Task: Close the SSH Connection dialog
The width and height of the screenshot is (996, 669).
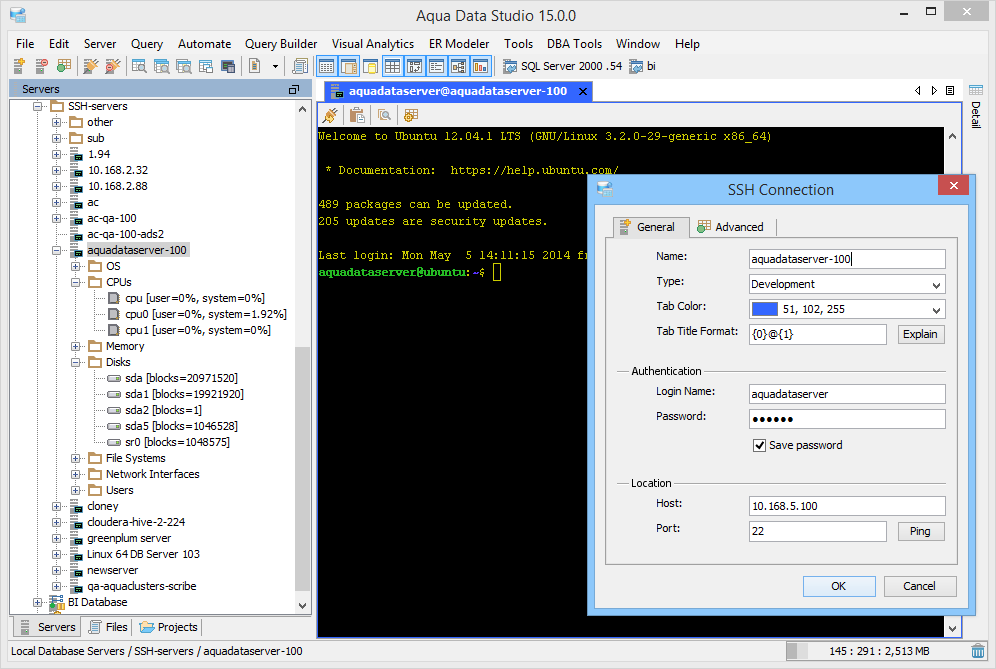Action: [953, 186]
